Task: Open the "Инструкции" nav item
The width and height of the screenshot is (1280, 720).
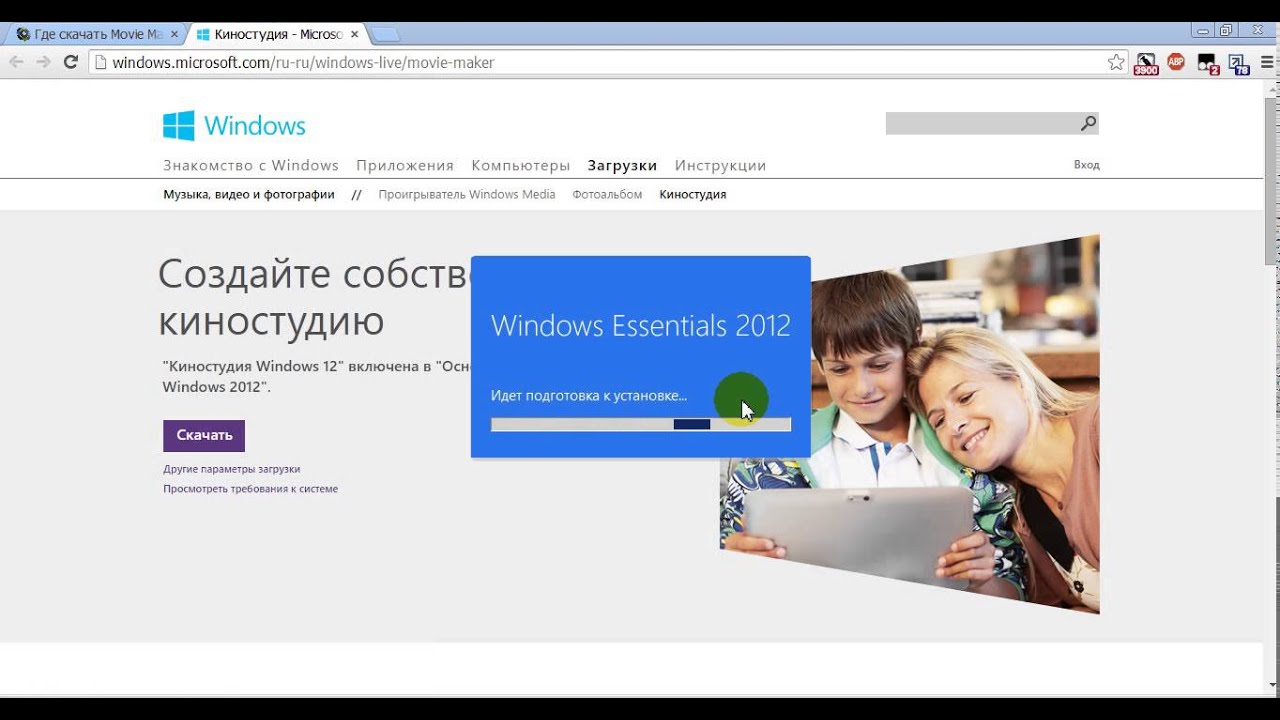Action: 720,165
